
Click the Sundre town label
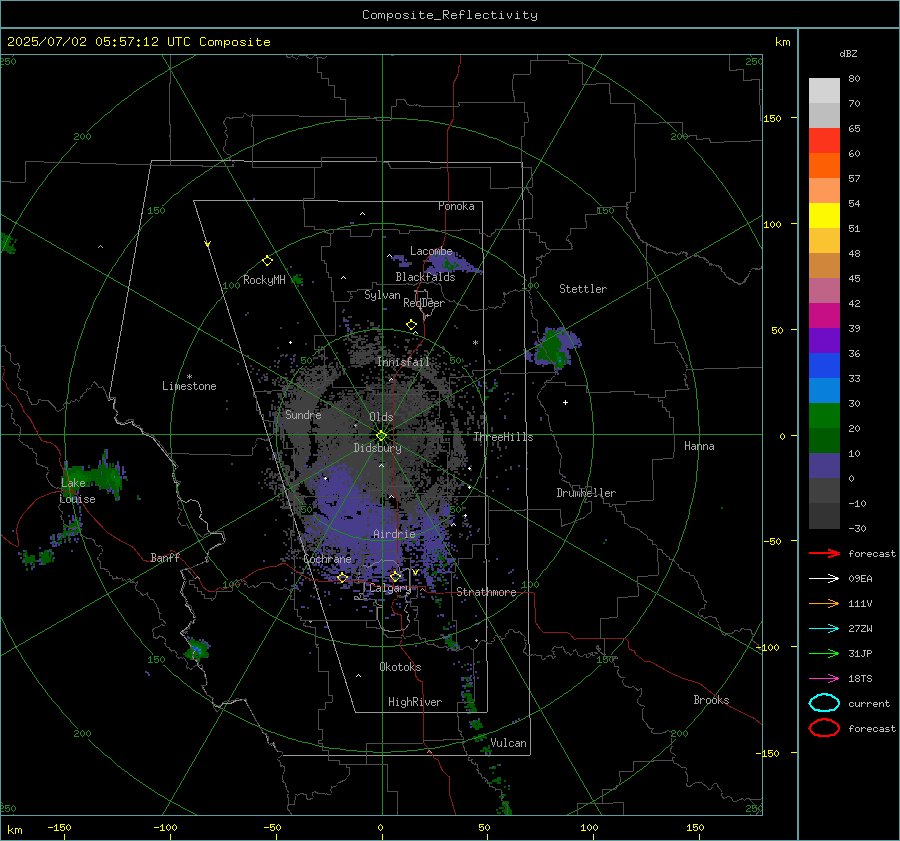303,414
